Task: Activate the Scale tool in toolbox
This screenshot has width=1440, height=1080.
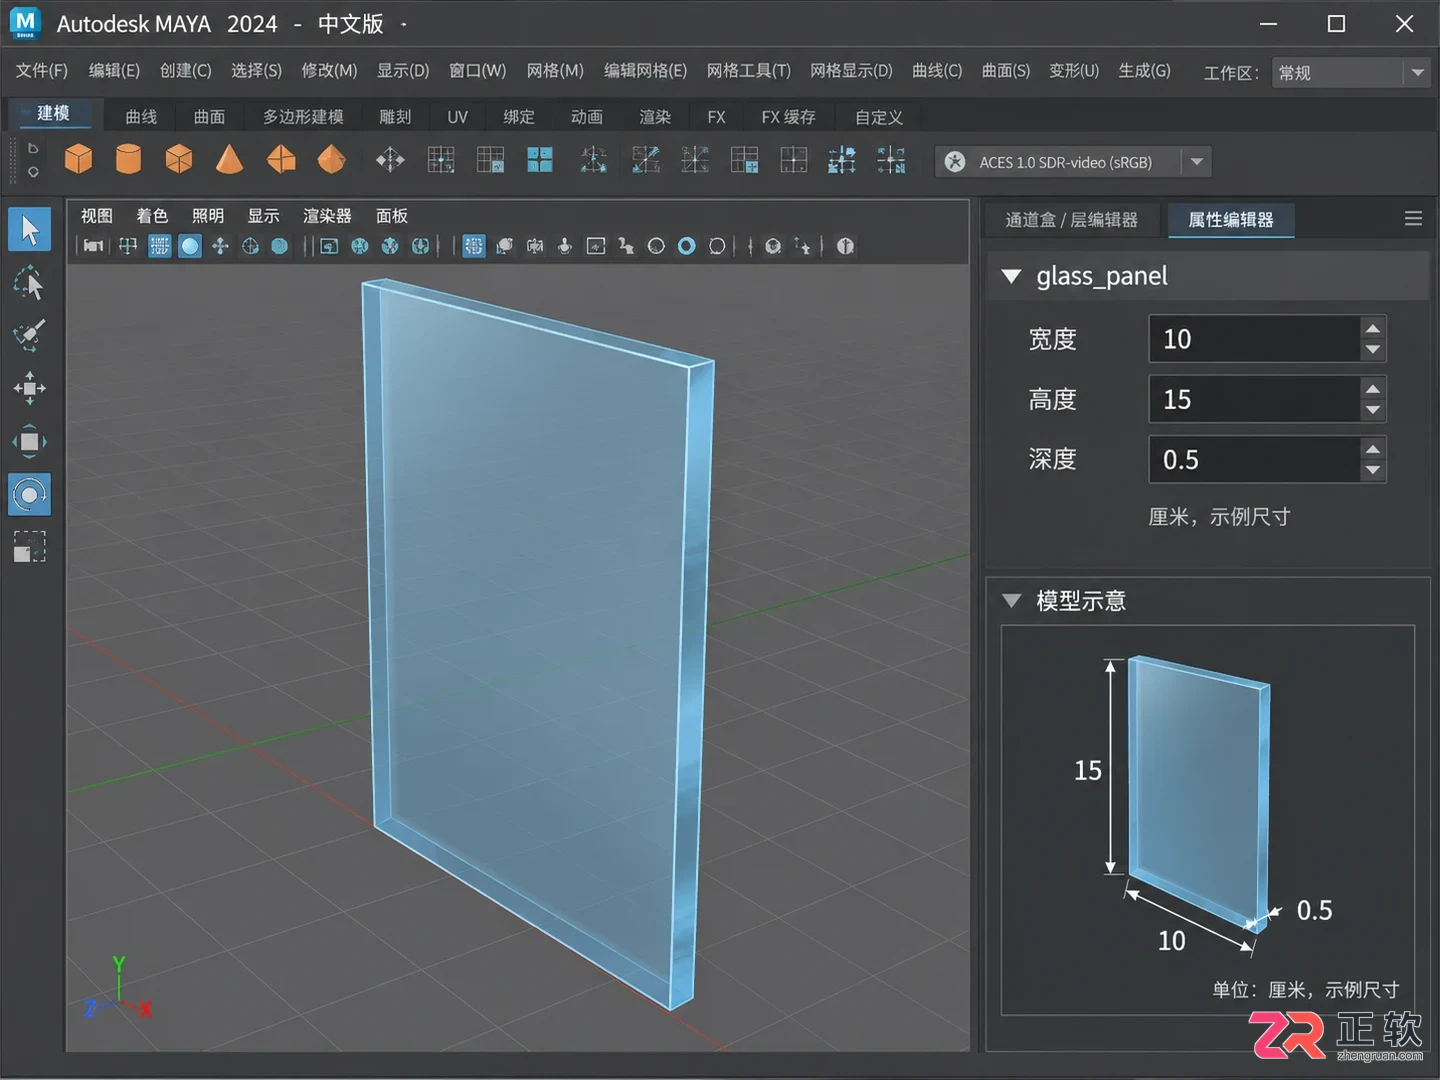Action: pyautogui.click(x=29, y=441)
